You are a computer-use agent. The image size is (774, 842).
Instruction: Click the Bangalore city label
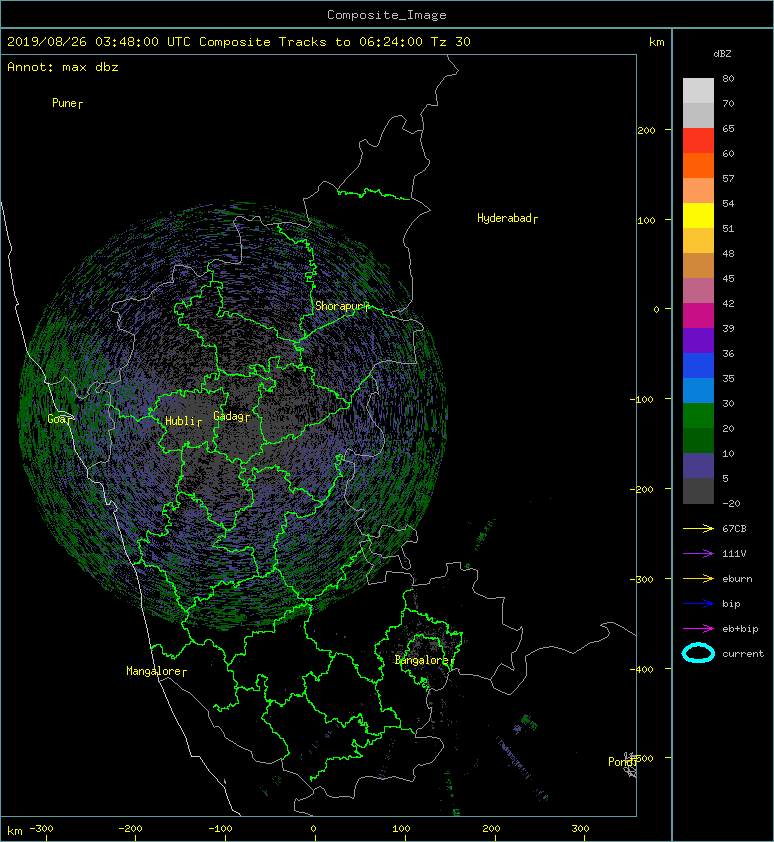click(x=424, y=660)
